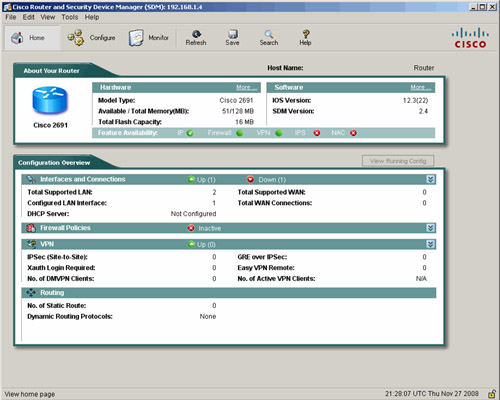The width and height of the screenshot is (500, 400).
Task: Click the interfaces Down (1) red arrow icon
Action: pyautogui.click(x=250, y=179)
